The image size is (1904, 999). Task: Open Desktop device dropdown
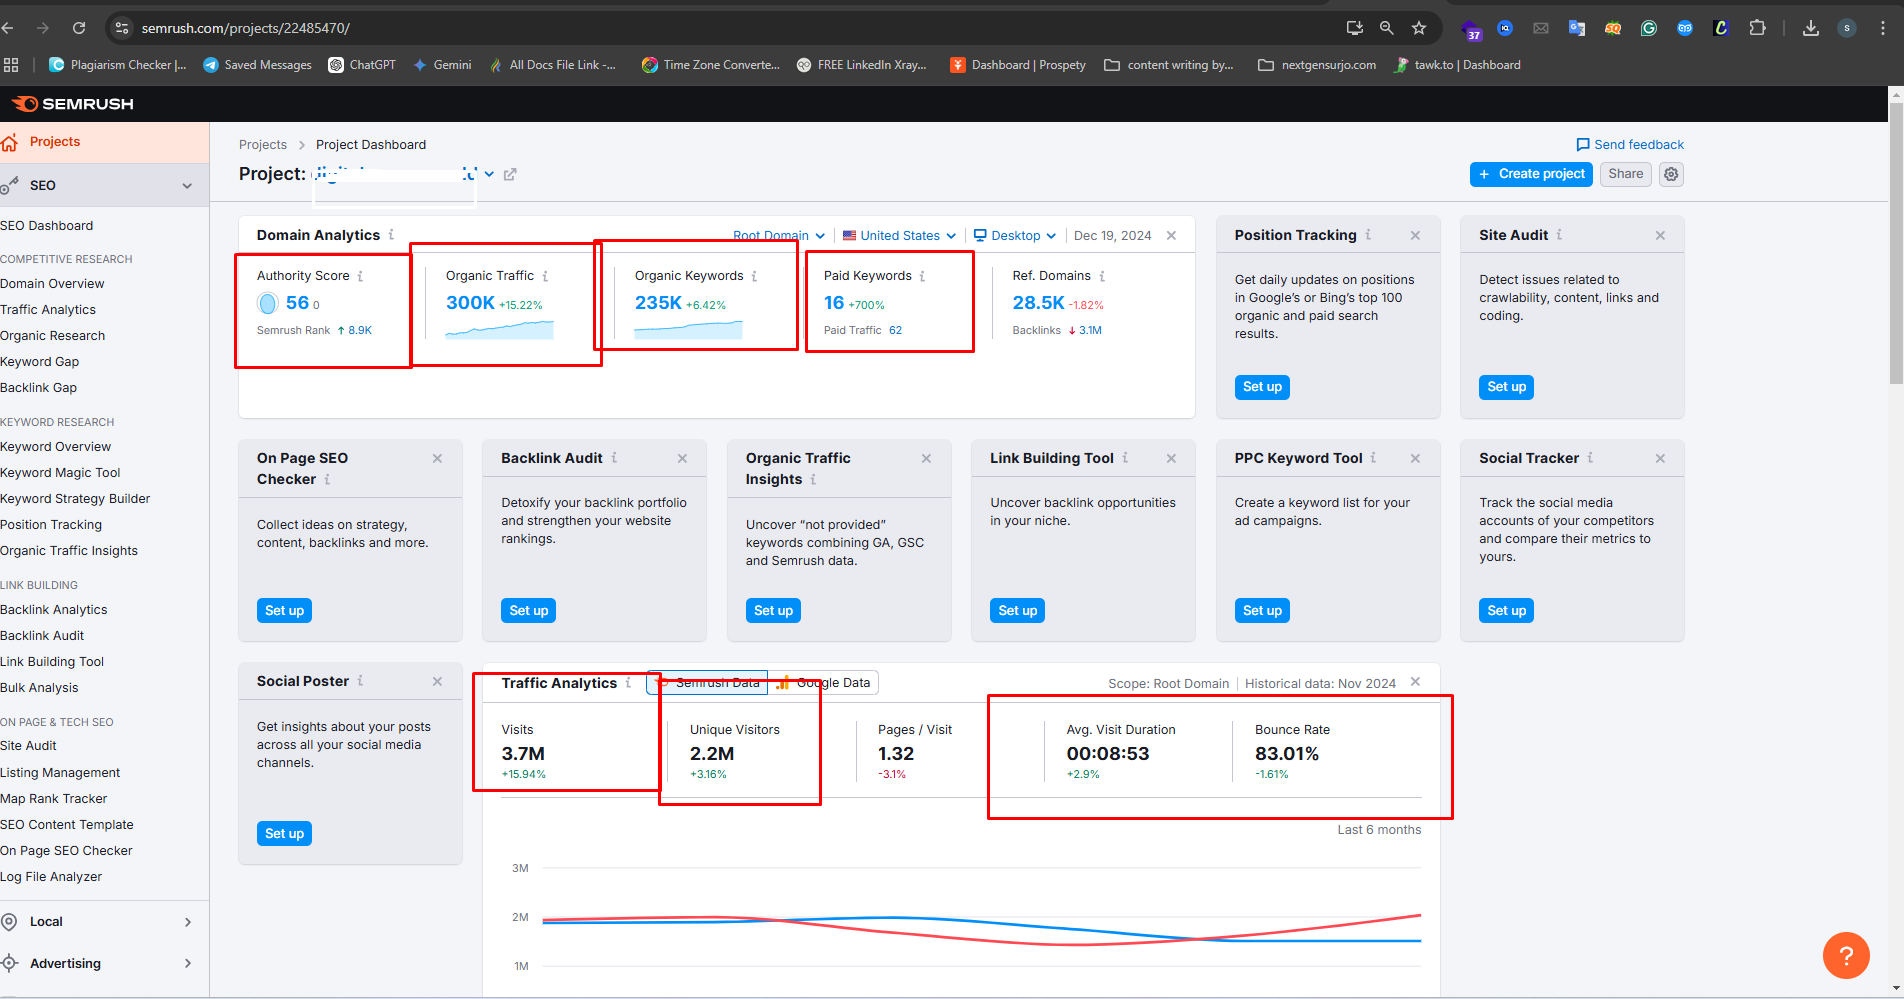click(x=1015, y=236)
